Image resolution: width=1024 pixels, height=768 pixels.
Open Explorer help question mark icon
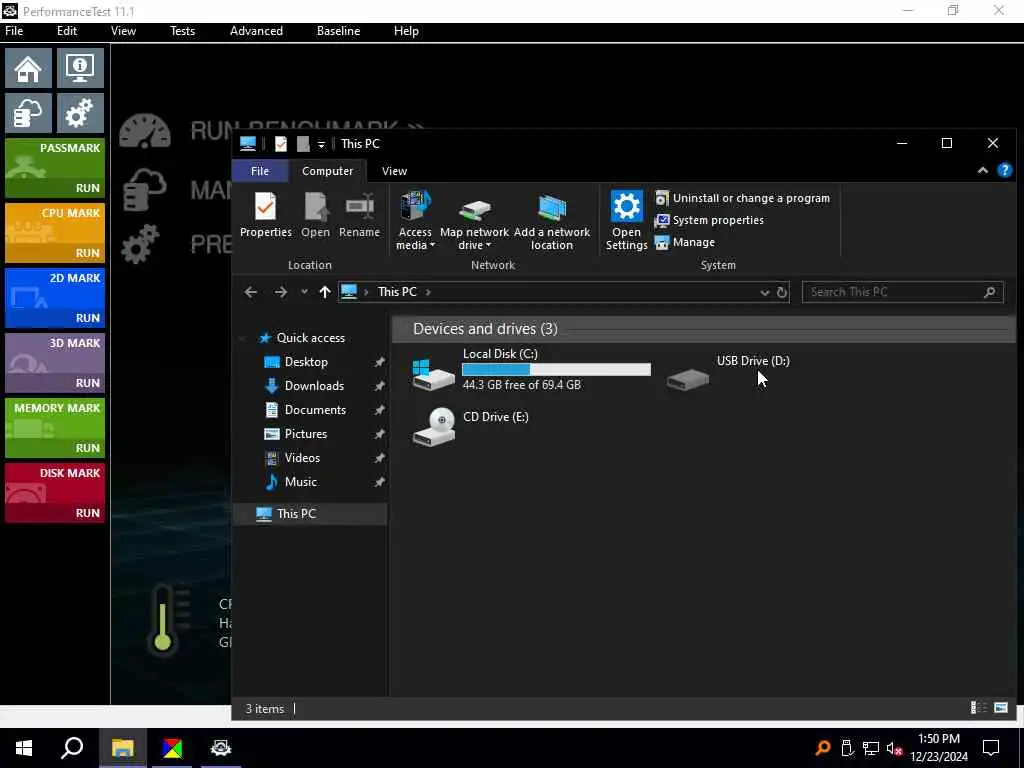1004,170
